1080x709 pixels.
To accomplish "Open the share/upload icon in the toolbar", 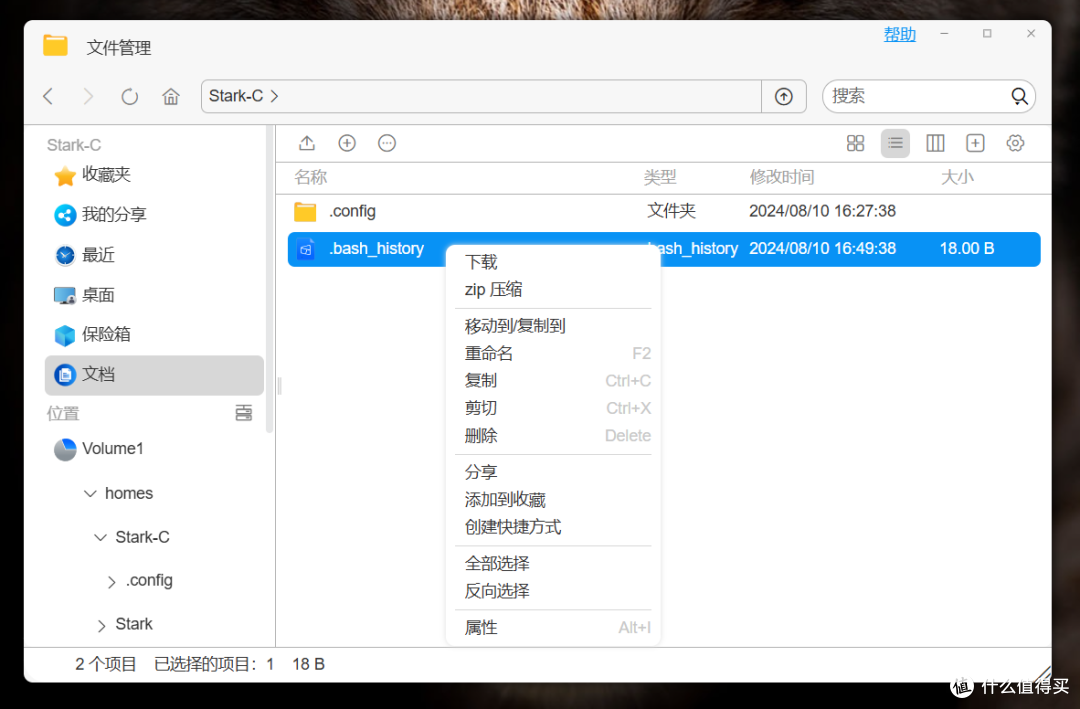I will (307, 143).
